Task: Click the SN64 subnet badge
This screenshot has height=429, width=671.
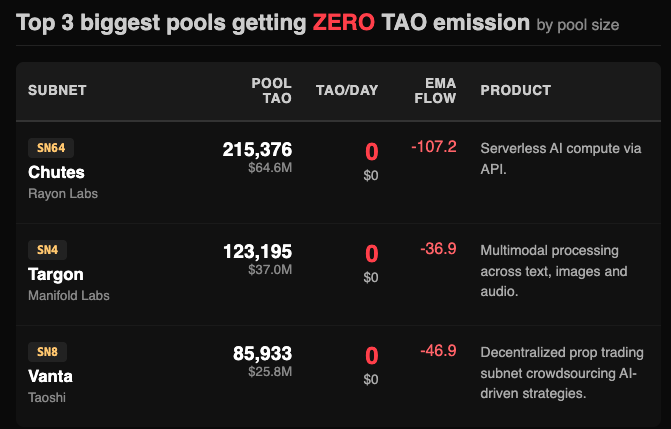Action: coord(49,149)
